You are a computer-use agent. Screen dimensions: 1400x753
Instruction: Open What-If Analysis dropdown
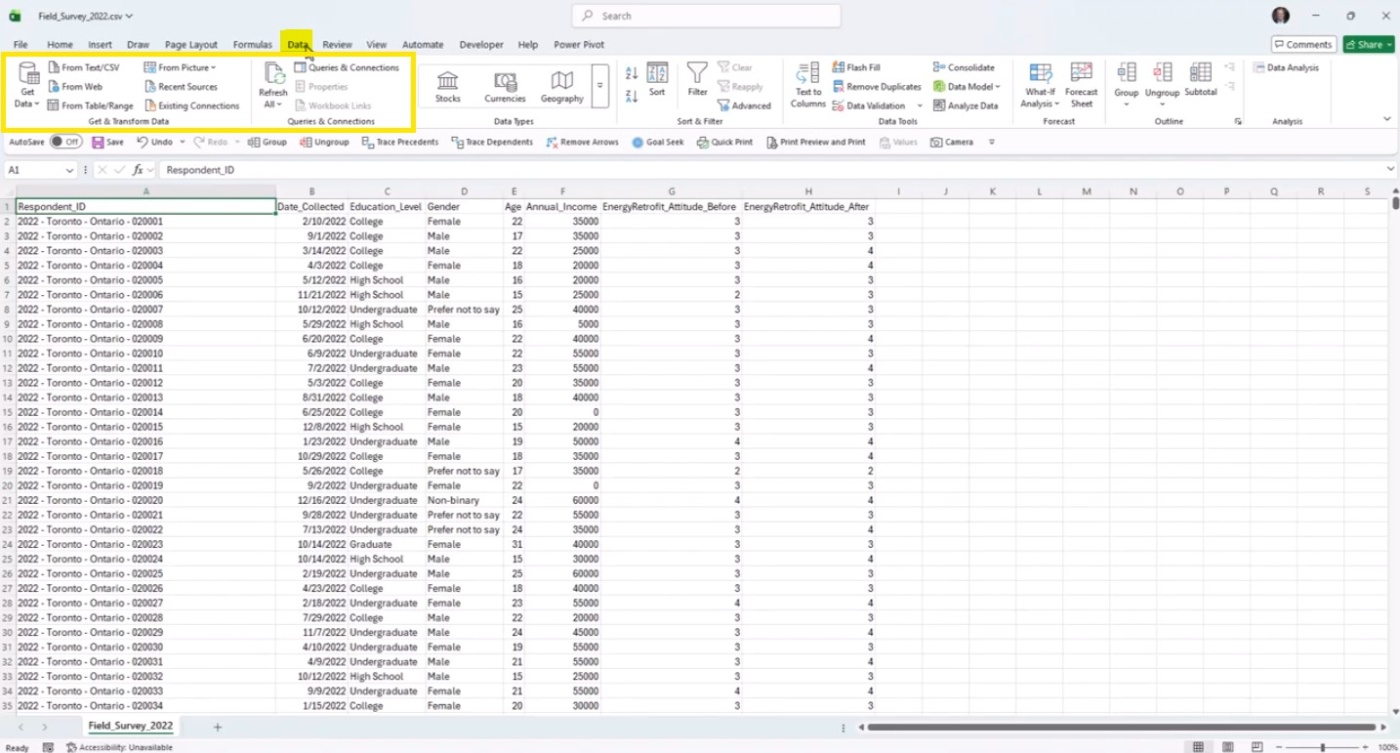(x=1040, y=85)
